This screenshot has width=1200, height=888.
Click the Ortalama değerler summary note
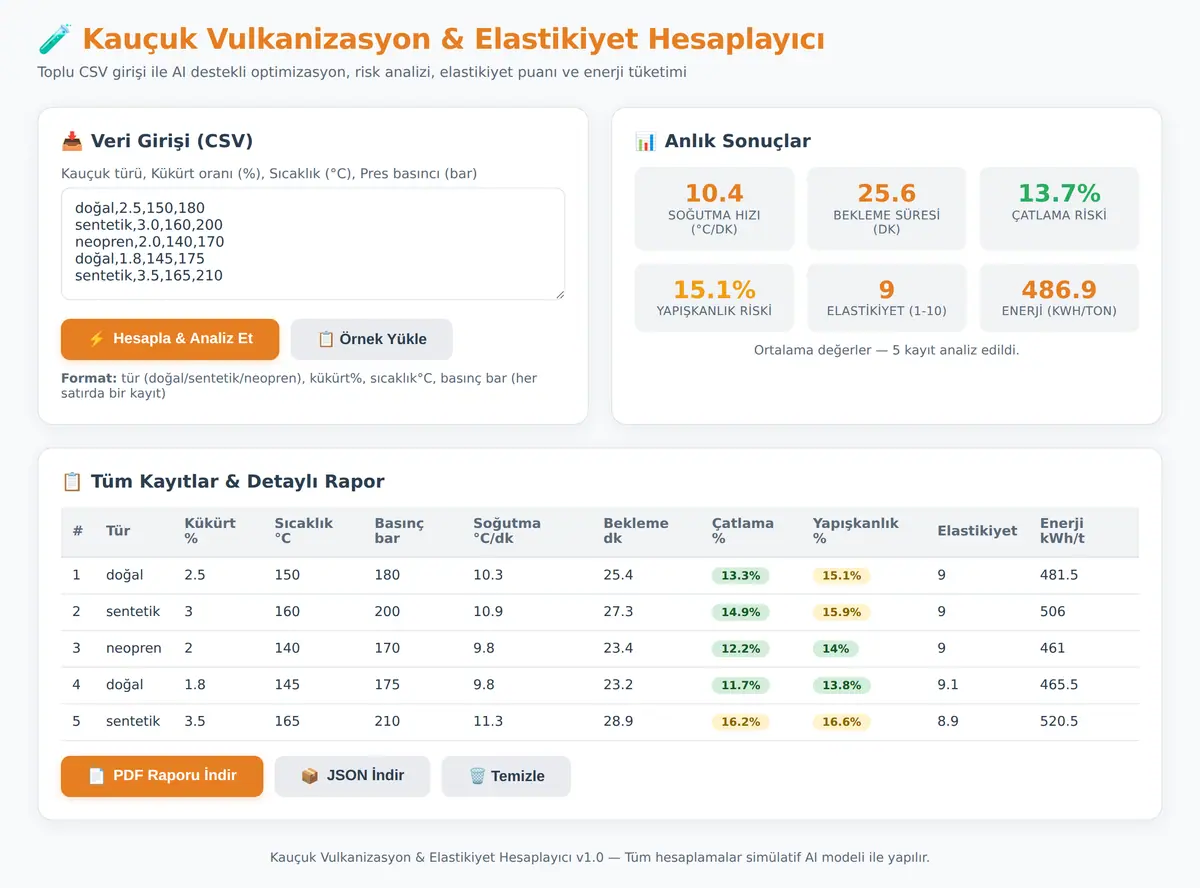[887, 350]
